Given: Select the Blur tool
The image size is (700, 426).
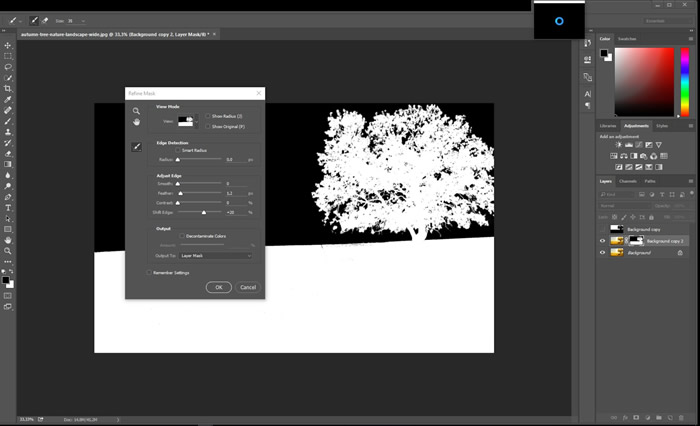Looking at the screenshot, I should [8, 175].
